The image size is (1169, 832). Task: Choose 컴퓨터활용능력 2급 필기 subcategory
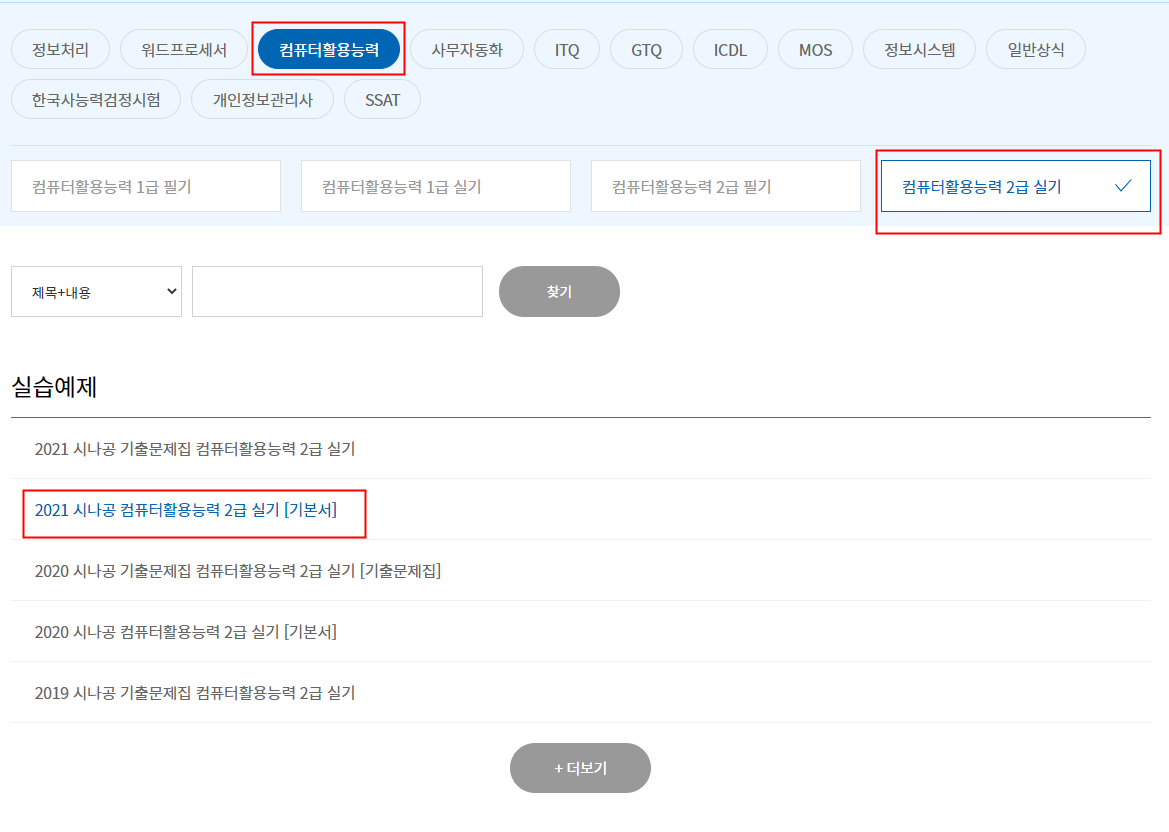[726, 186]
